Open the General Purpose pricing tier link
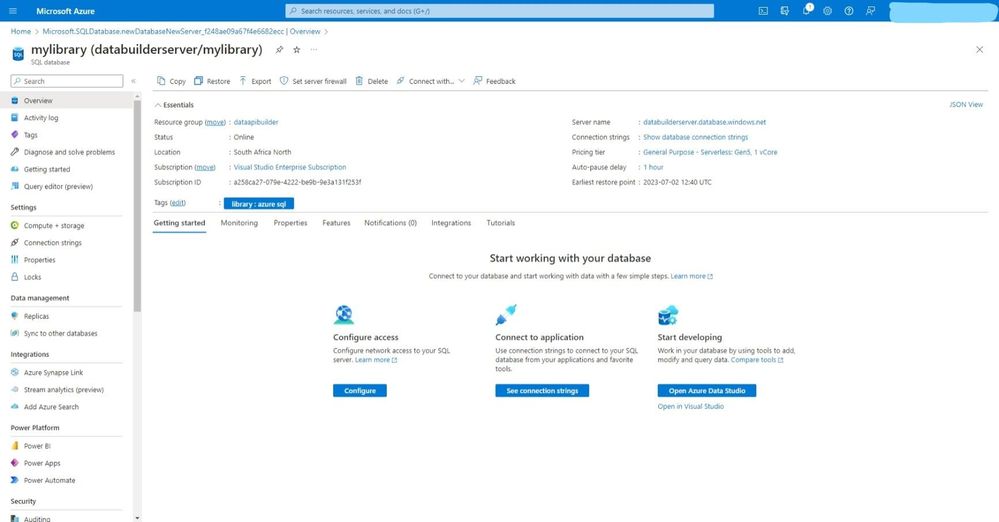The image size is (999, 522). (x=710, y=152)
